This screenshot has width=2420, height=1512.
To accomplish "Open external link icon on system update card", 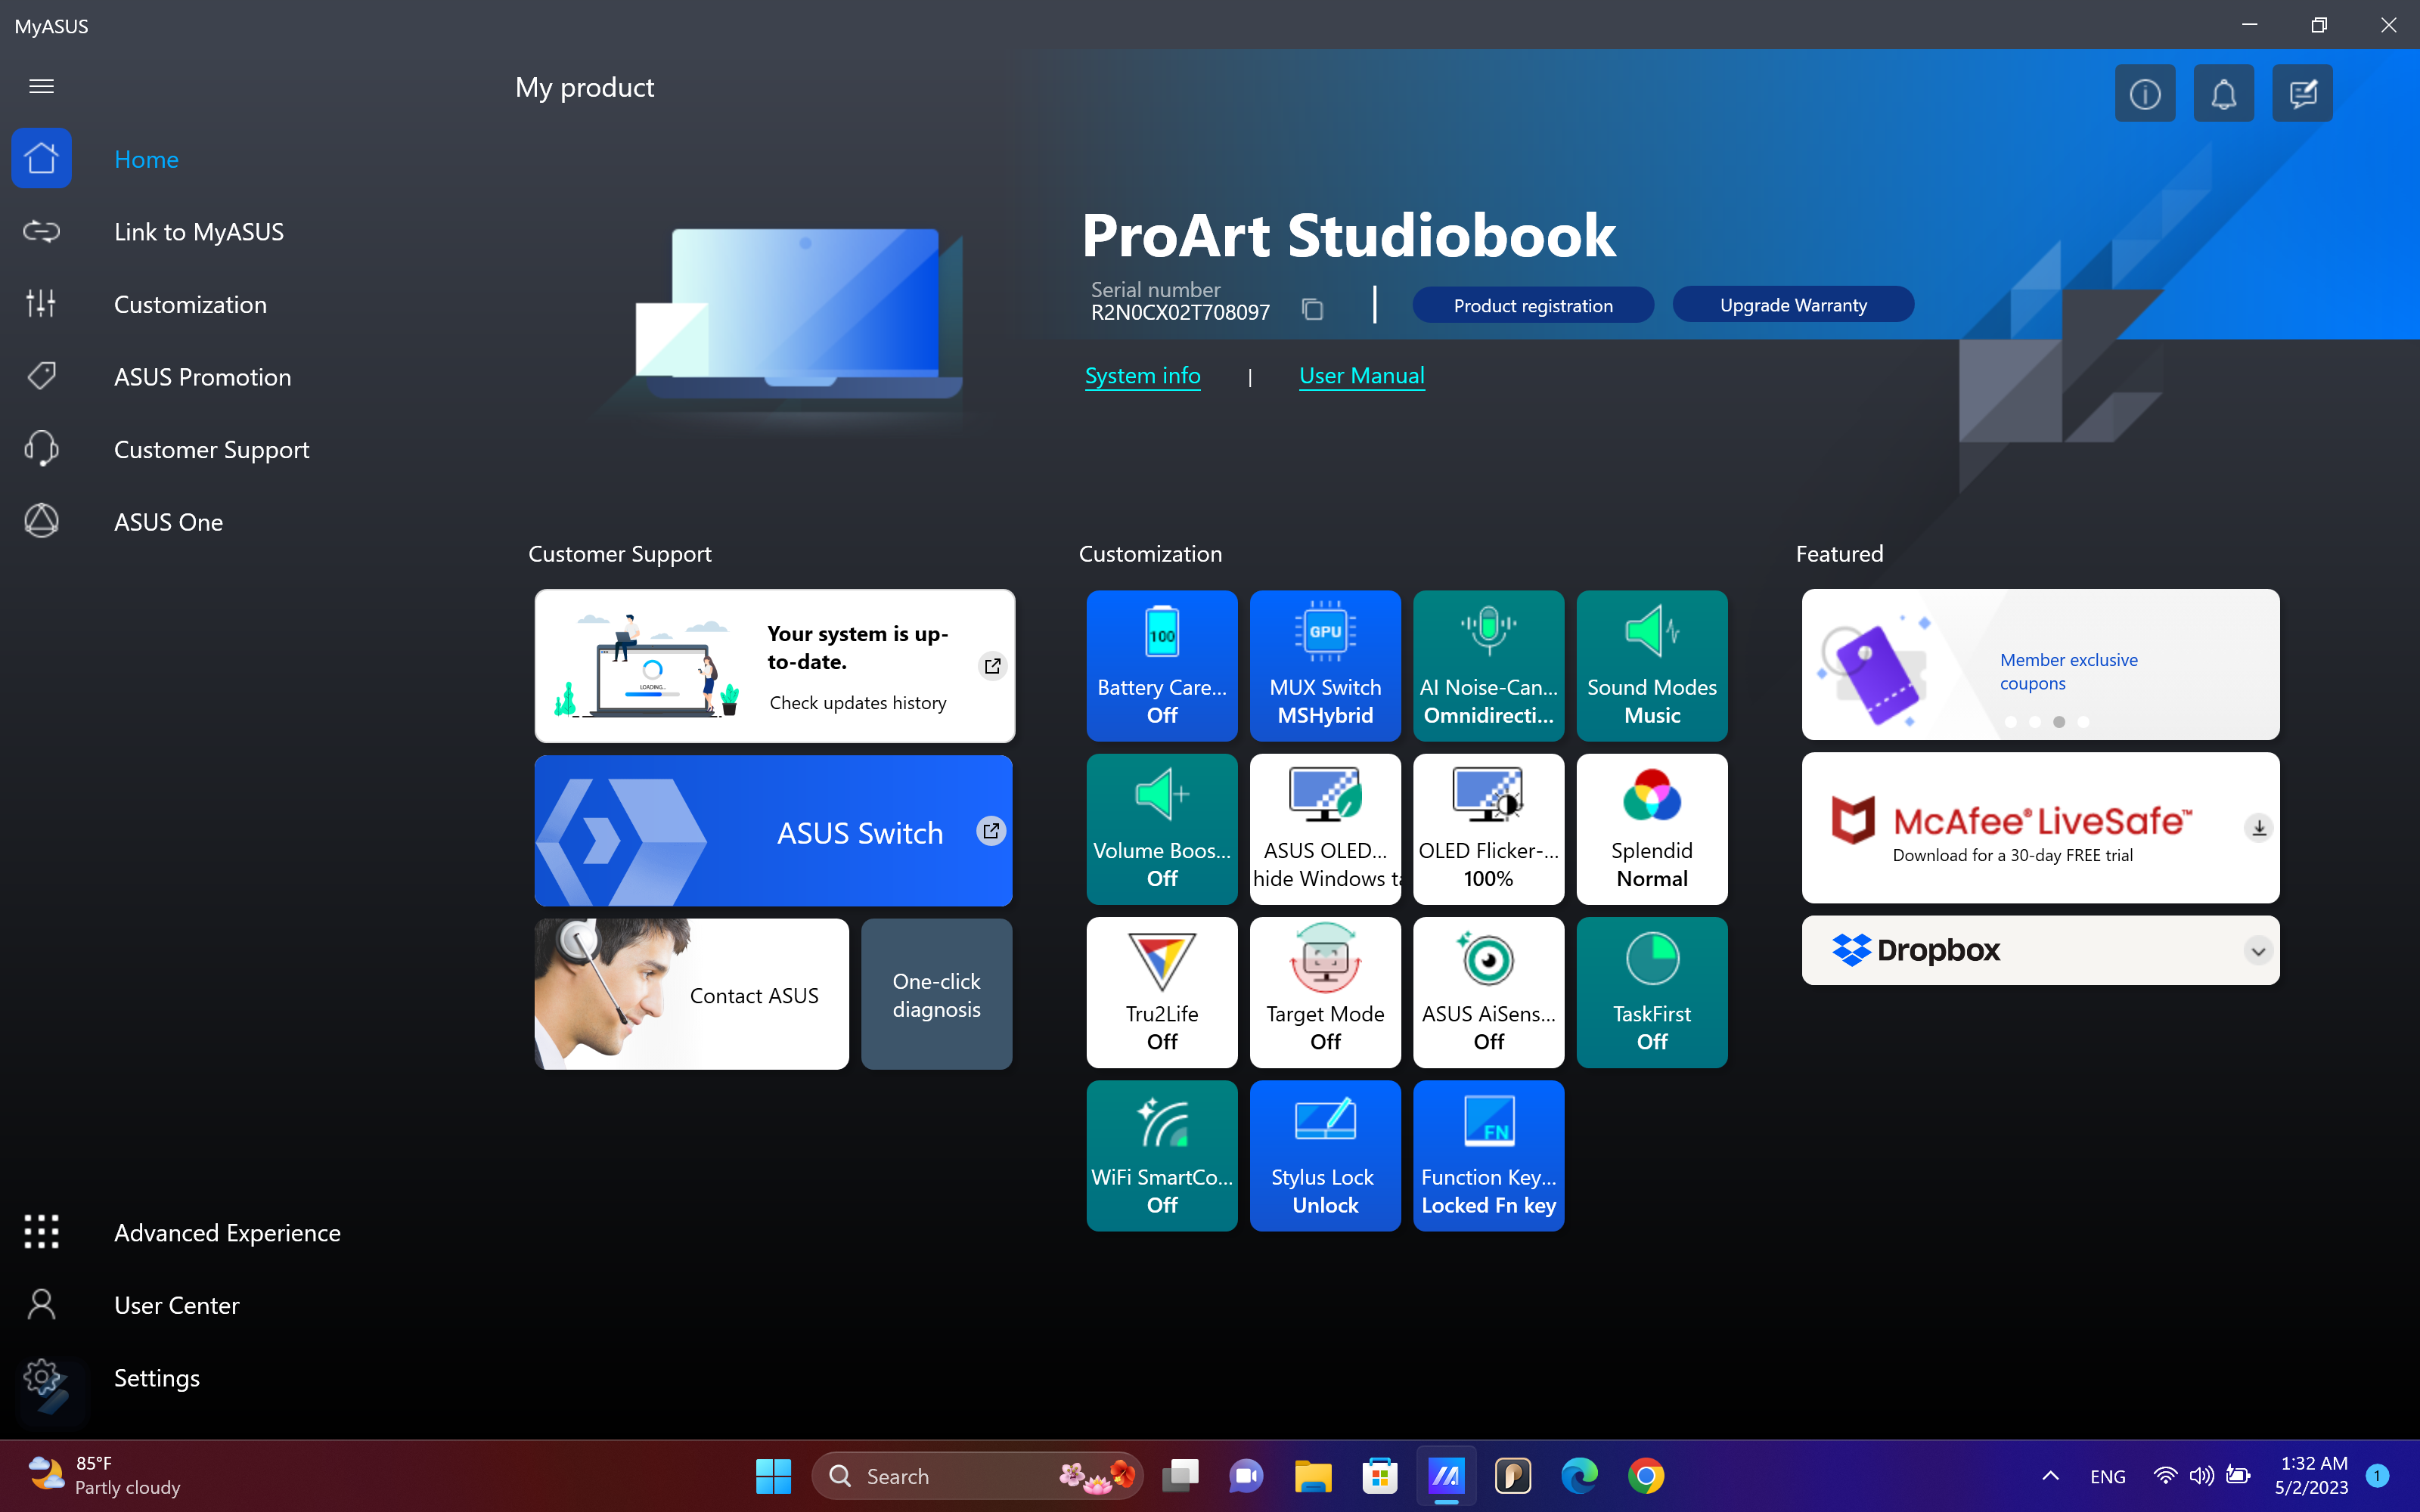I will point(992,666).
